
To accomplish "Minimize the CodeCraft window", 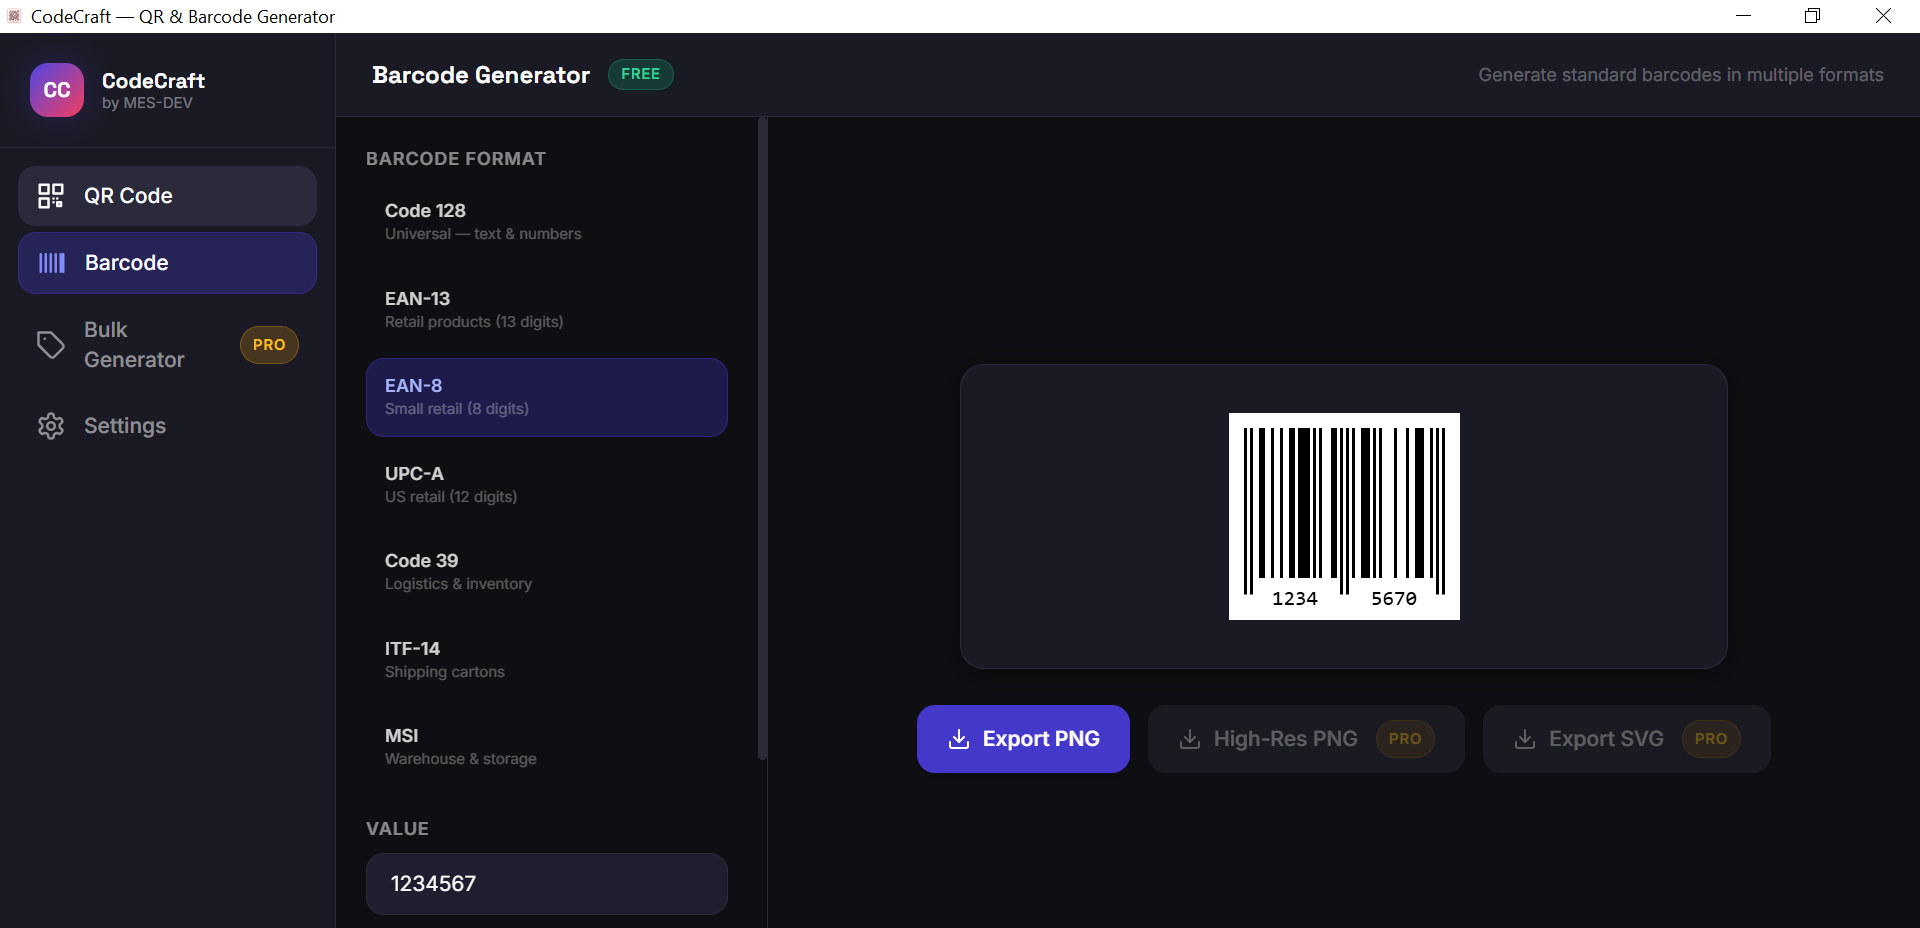I will (1743, 16).
